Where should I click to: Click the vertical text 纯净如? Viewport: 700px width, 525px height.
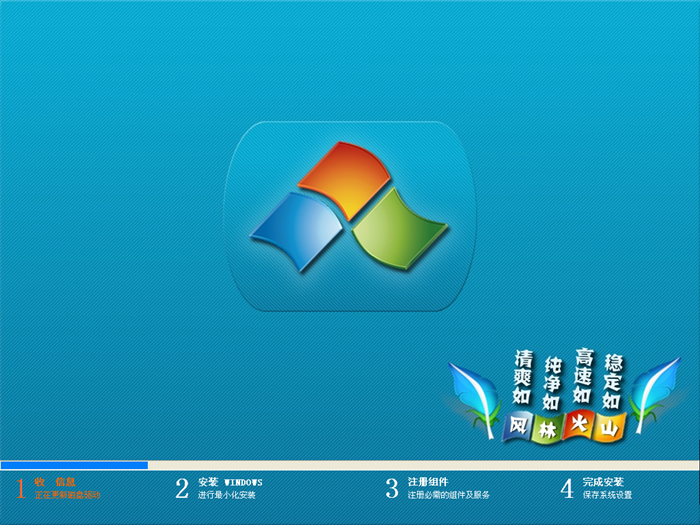tap(552, 383)
